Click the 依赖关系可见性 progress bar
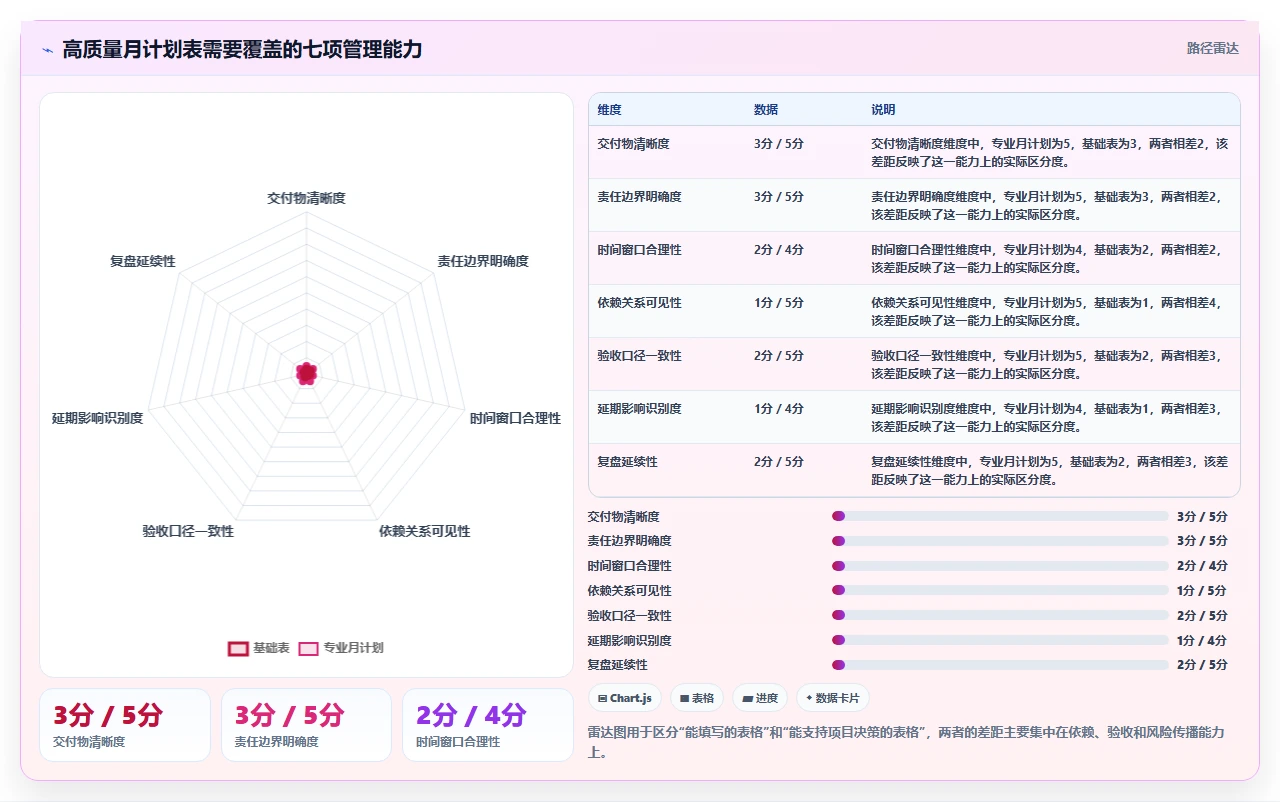The width and height of the screenshot is (1280, 802). click(x=1000, y=590)
